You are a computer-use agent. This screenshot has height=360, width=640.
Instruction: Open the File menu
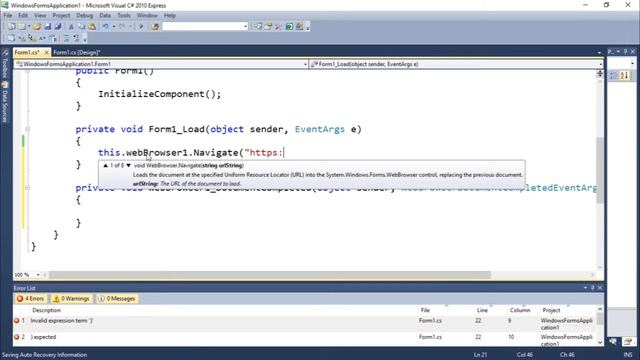coord(8,16)
